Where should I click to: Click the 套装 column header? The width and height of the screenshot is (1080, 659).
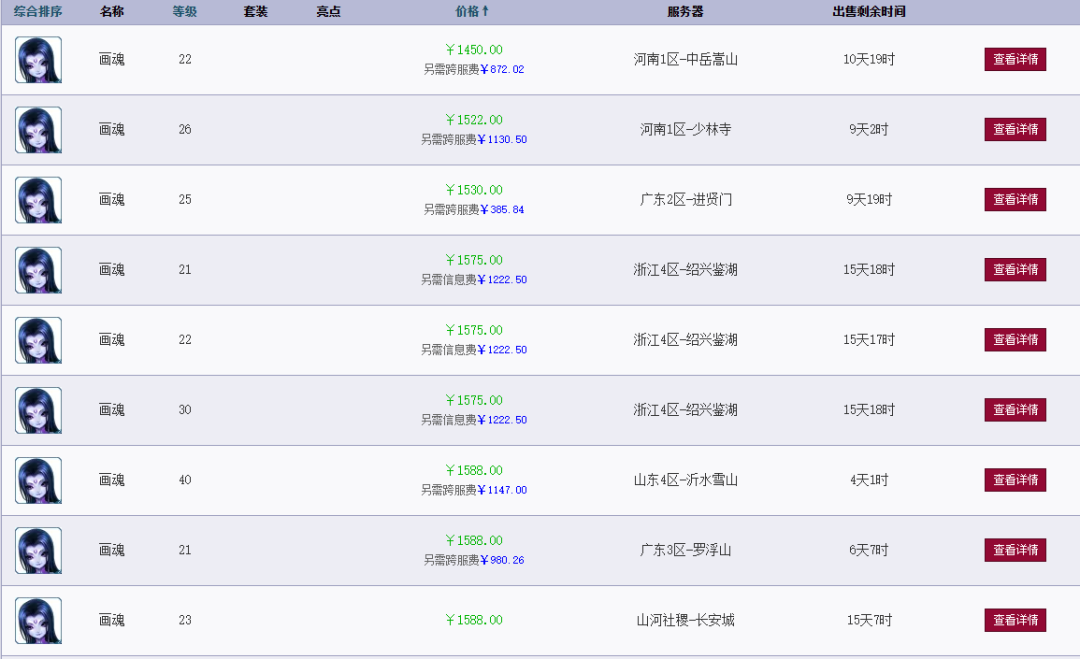tap(256, 12)
